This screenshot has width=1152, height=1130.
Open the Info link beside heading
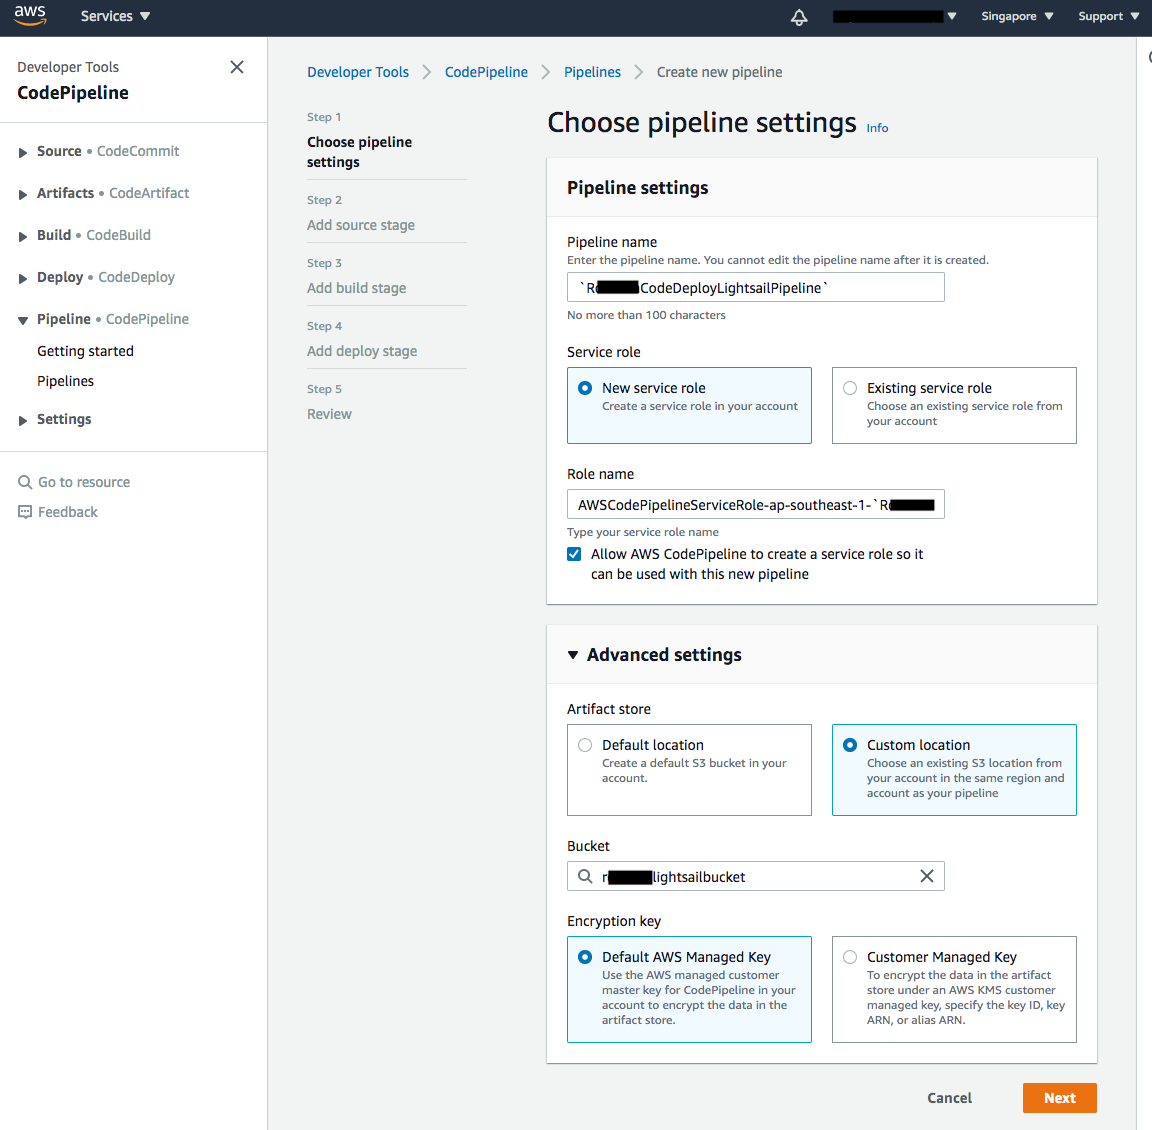(877, 128)
